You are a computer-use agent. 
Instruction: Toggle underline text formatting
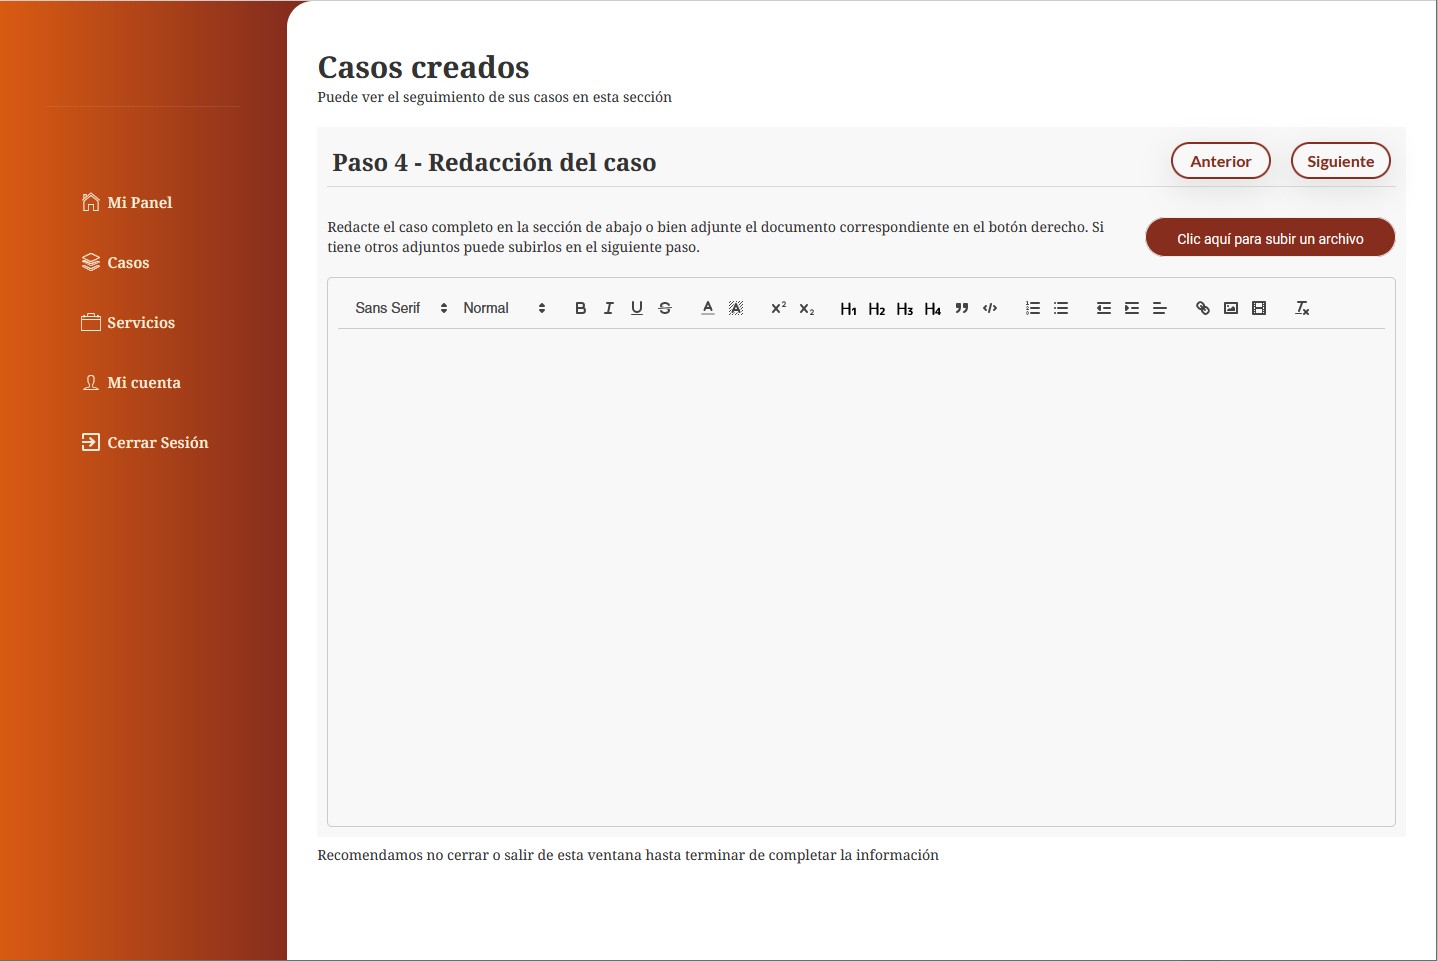click(636, 308)
